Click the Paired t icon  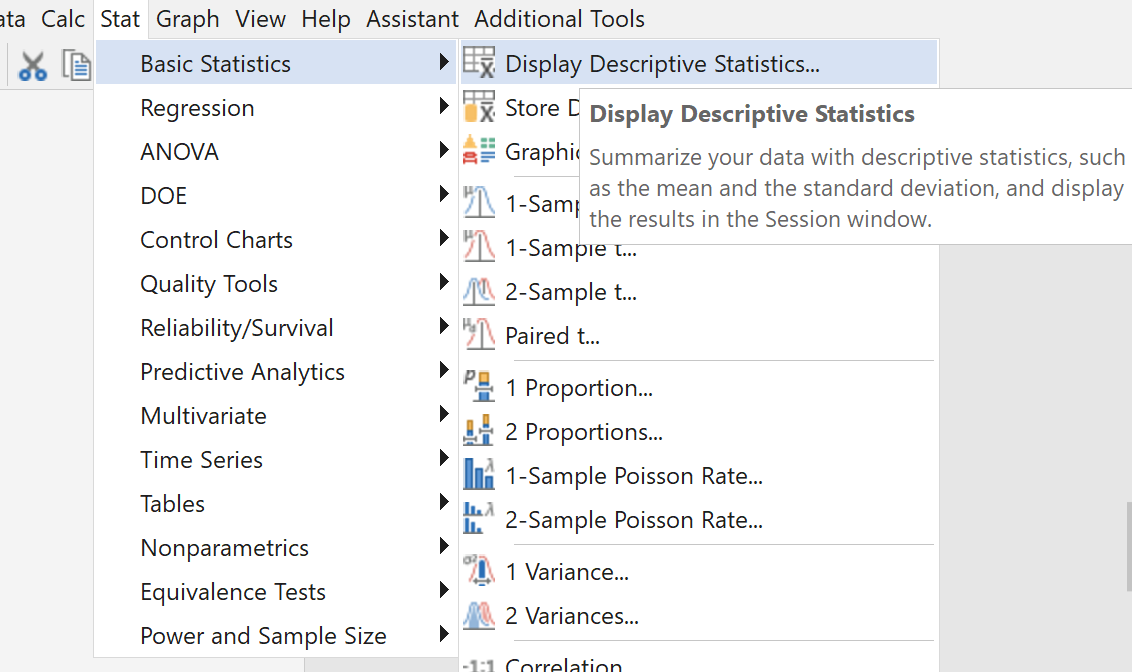click(x=479, y=334)
